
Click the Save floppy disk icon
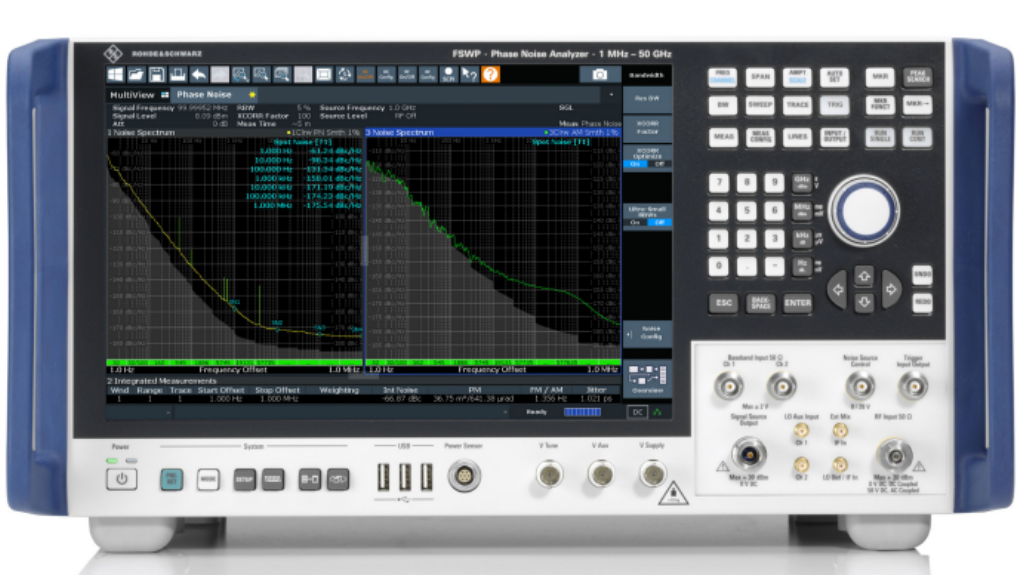[156, 75]
